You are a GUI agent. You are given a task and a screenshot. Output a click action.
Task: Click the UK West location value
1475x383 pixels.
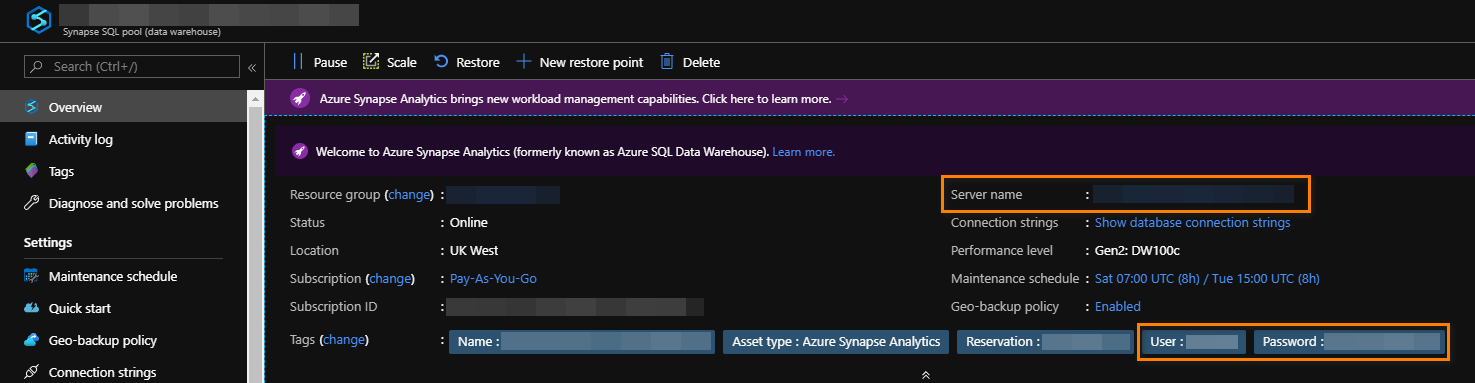pos(474,250)
